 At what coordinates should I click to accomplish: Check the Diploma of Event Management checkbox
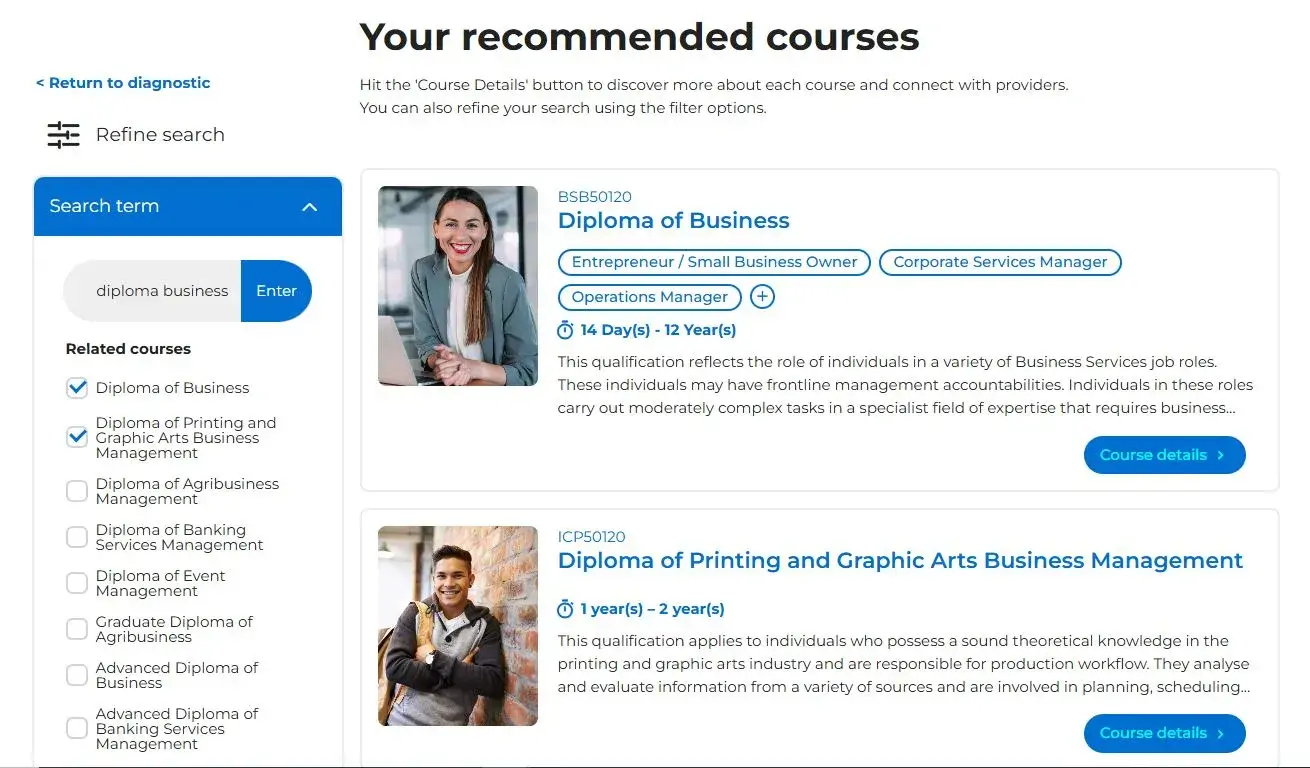click(x=76, y=582)
